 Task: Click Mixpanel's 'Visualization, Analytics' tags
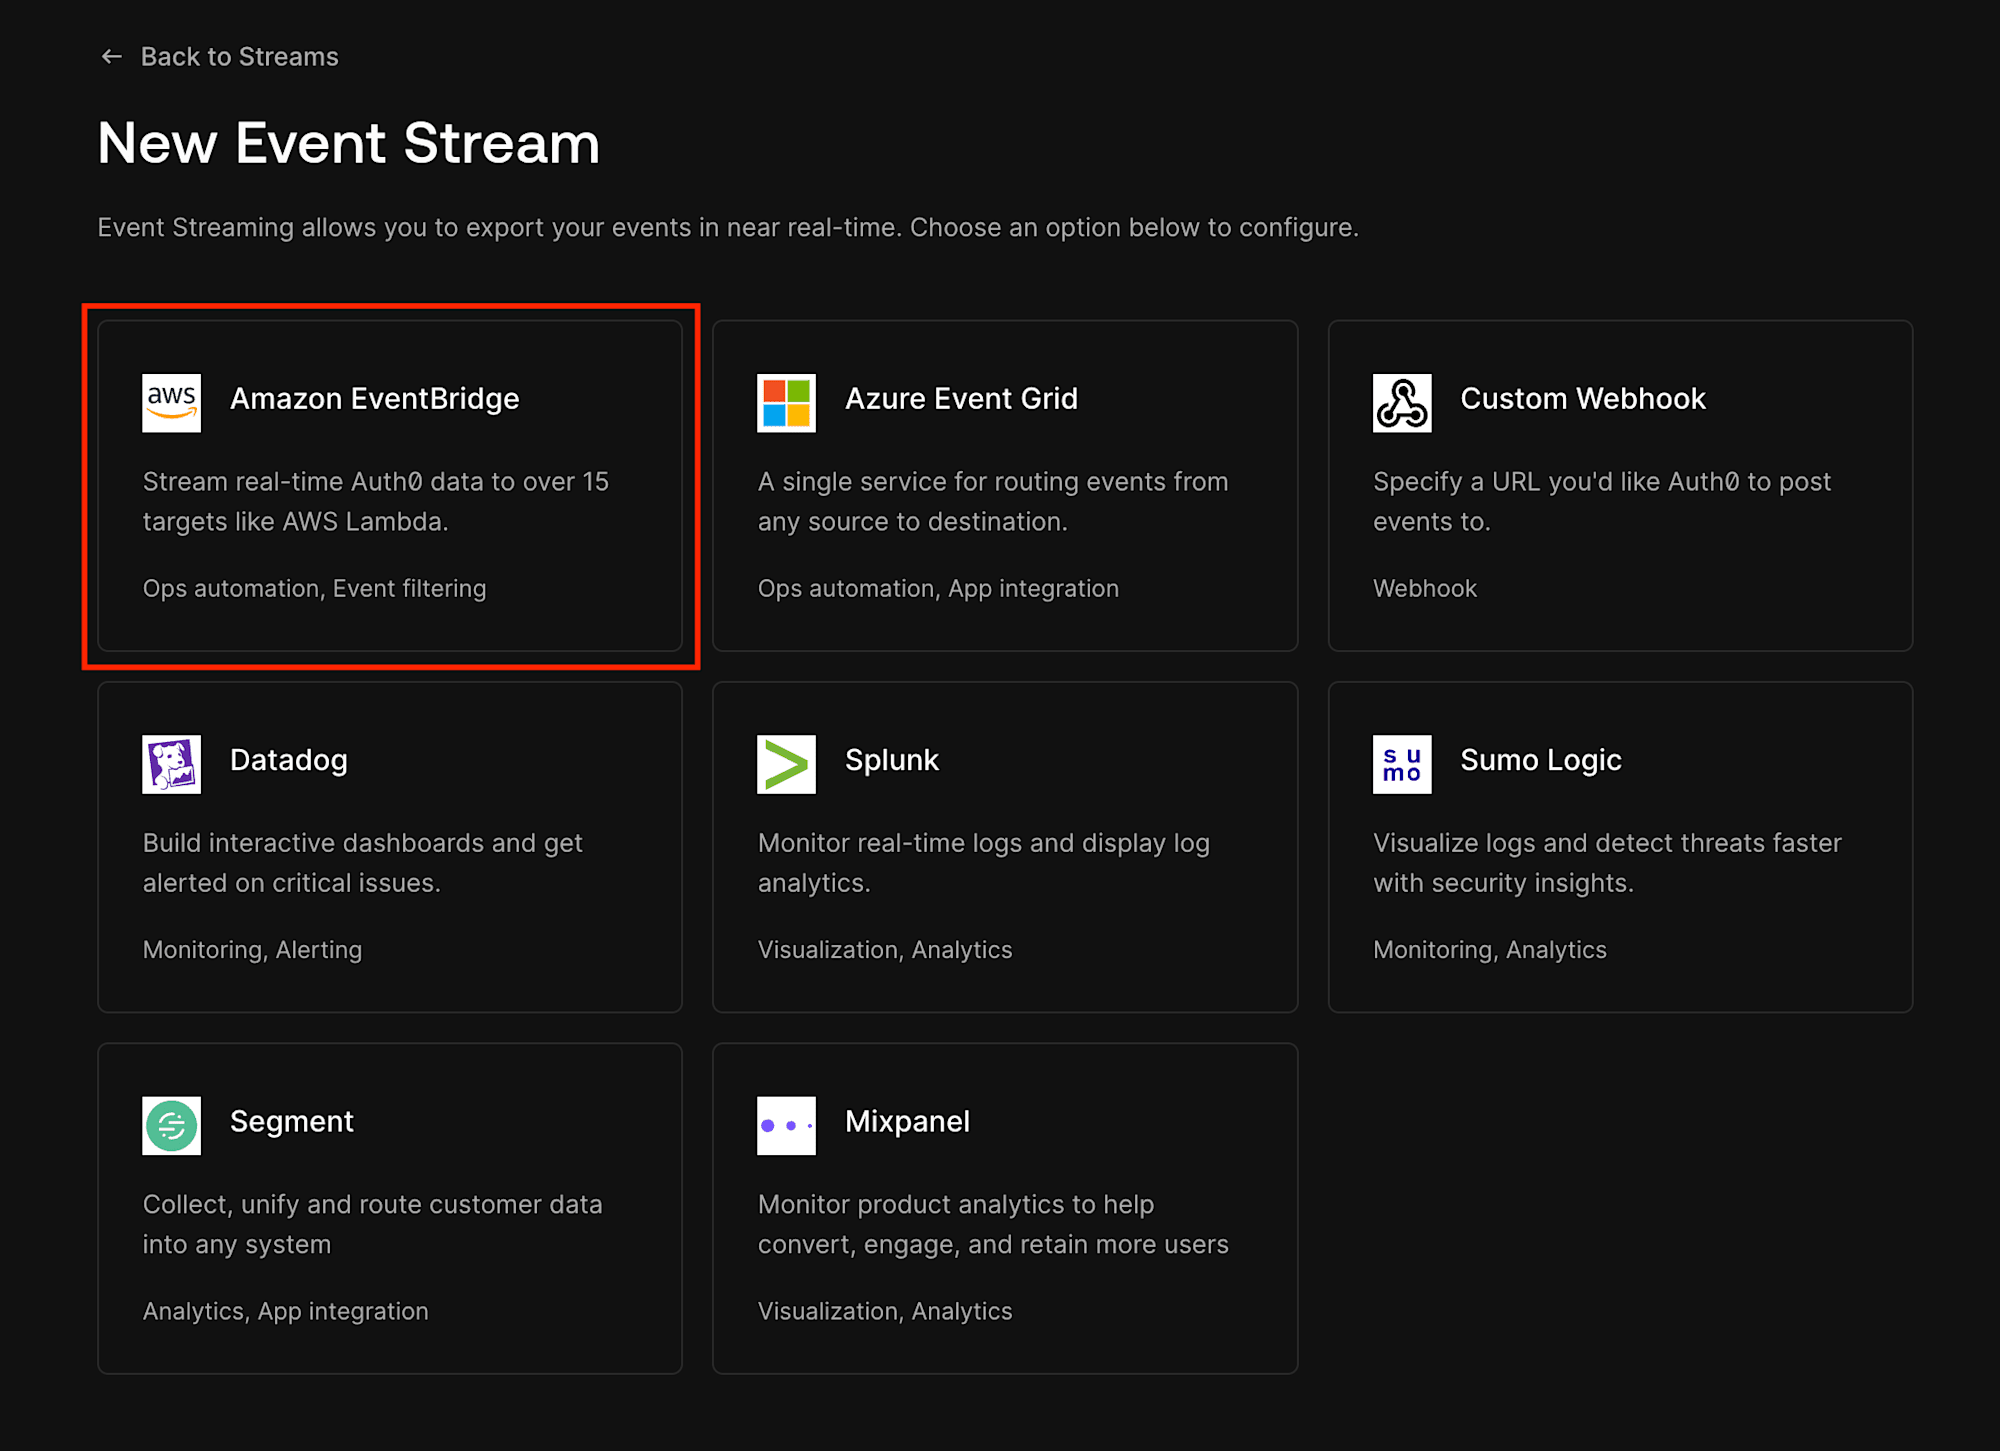click(x=885, y=1312)
